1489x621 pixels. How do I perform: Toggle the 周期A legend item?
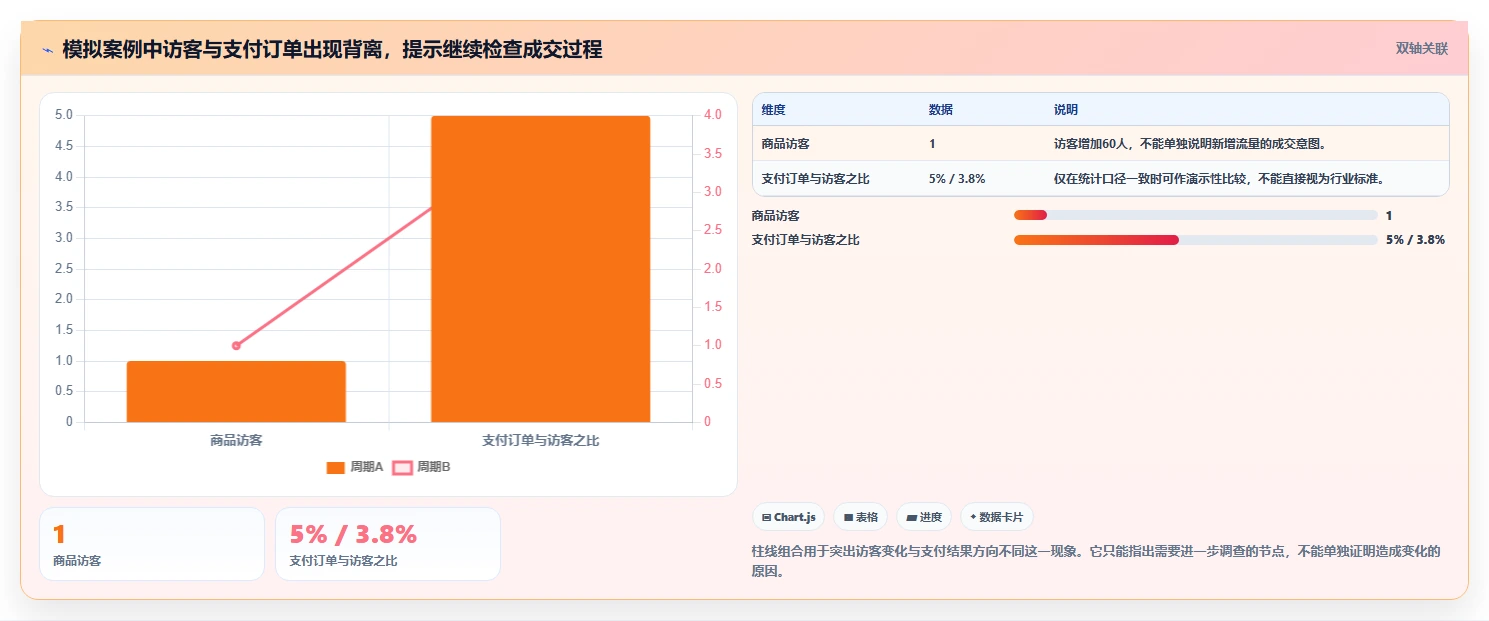point(355,467)
